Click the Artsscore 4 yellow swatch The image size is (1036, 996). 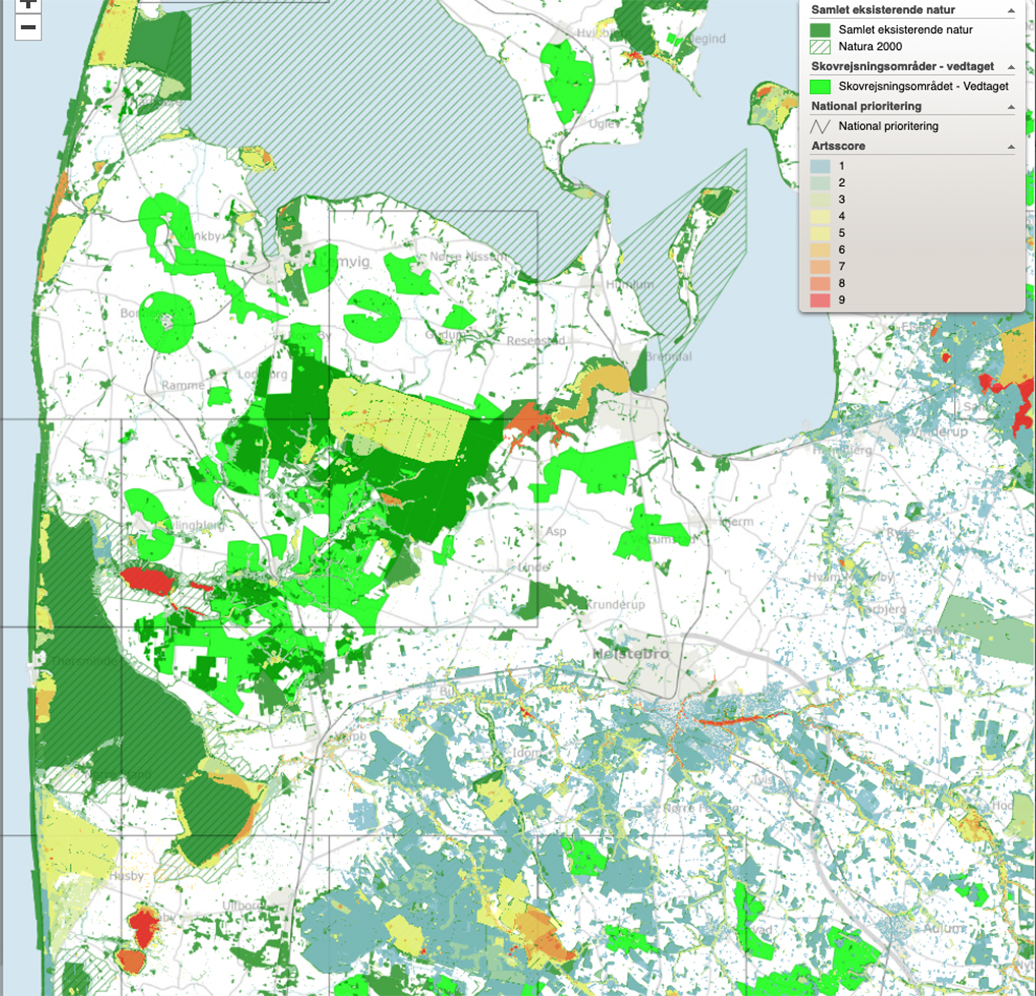pyautogui.click(x=820, y=216)
